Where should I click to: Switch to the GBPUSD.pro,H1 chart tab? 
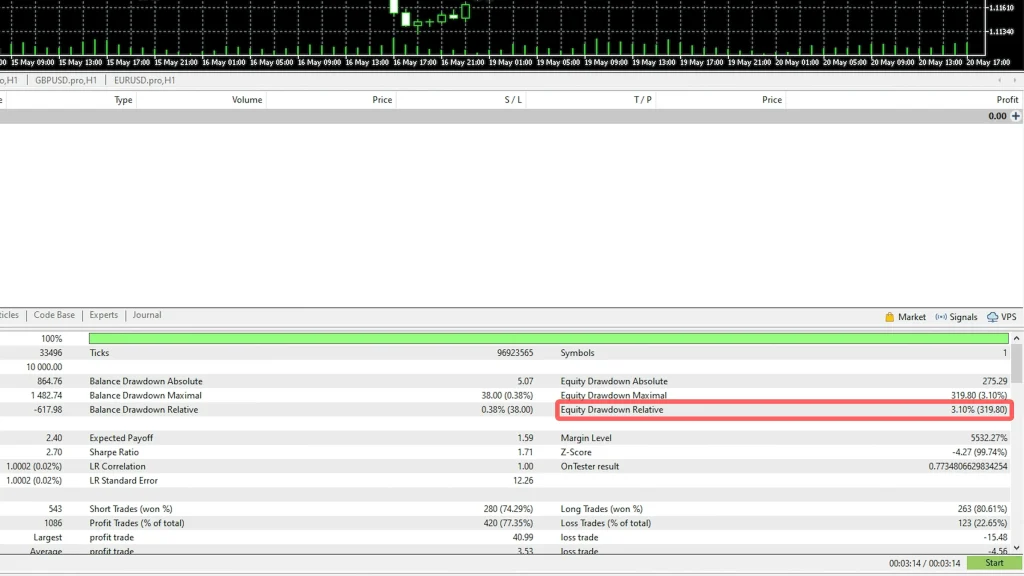point(66,80)
